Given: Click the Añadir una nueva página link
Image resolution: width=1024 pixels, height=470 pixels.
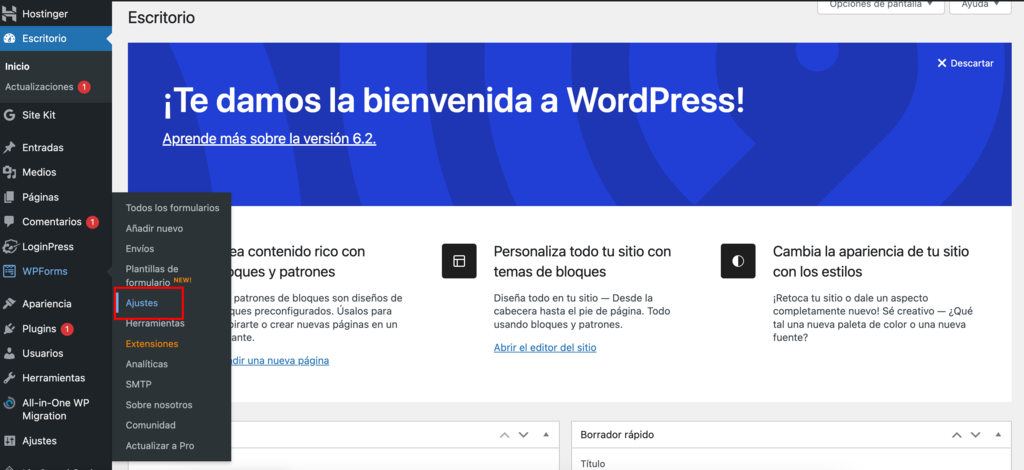Looking at the screenshot, I should (x=280, y=360).
